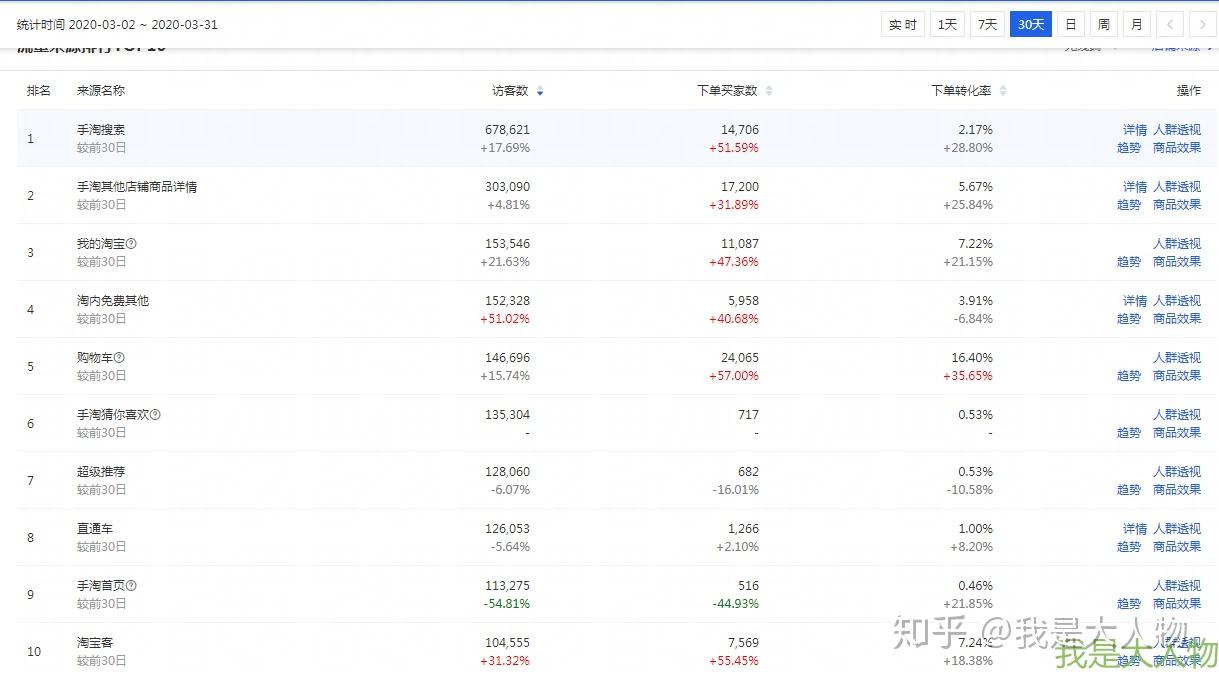Click 超级推荐 source name
Viewport: 1219px width, 681px height.
pos(101,472)
